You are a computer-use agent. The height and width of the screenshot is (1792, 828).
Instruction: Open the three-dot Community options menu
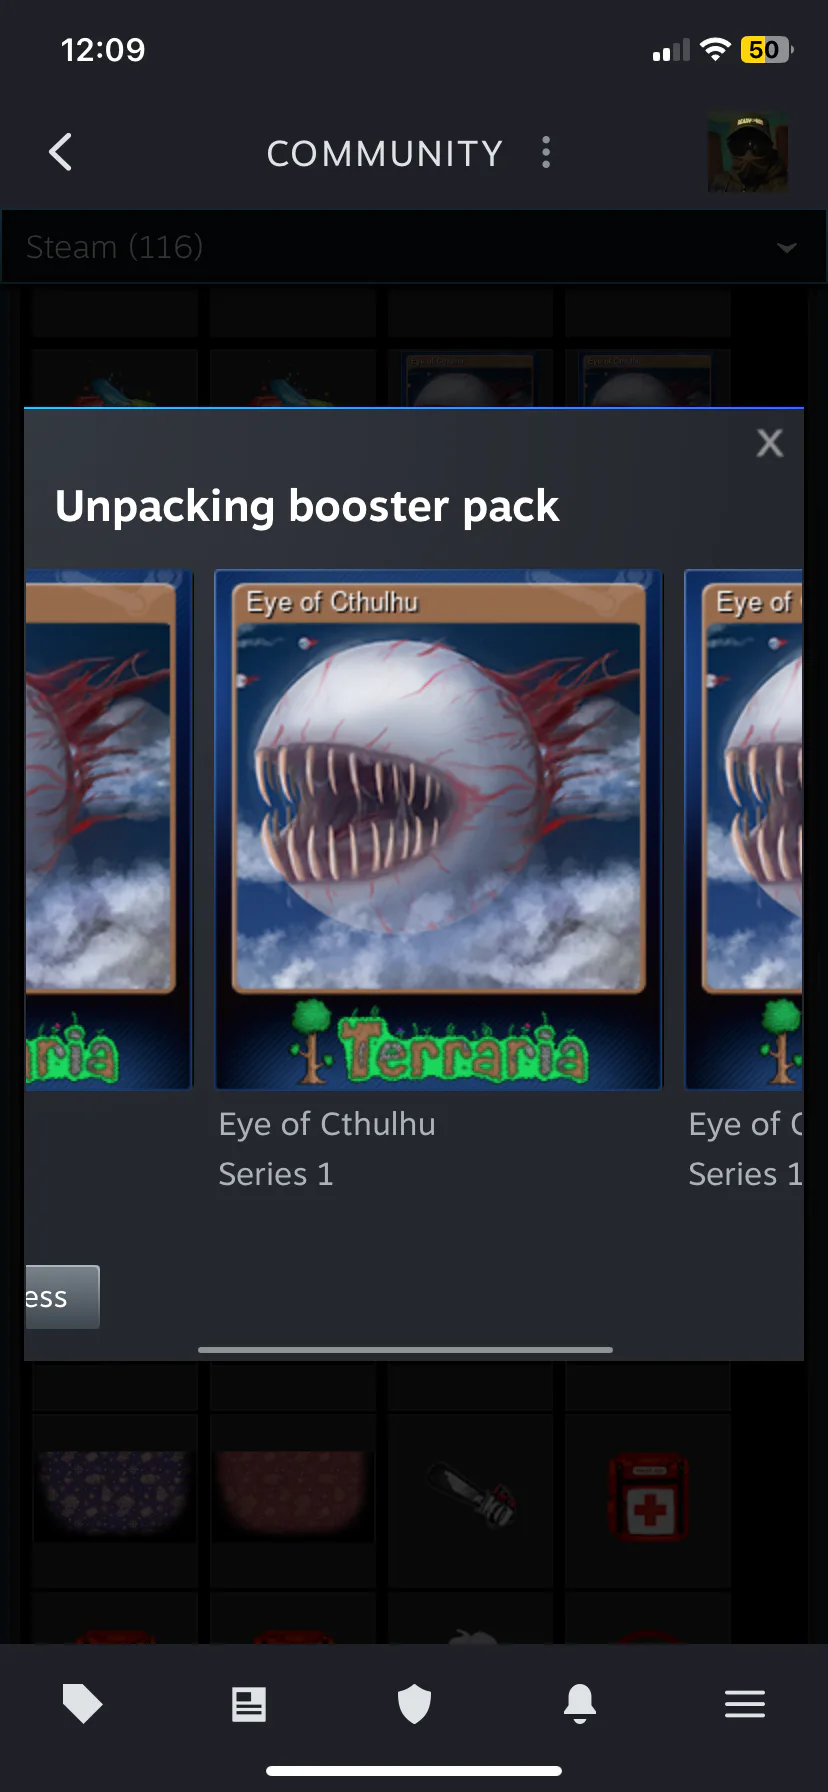(546, 152)
